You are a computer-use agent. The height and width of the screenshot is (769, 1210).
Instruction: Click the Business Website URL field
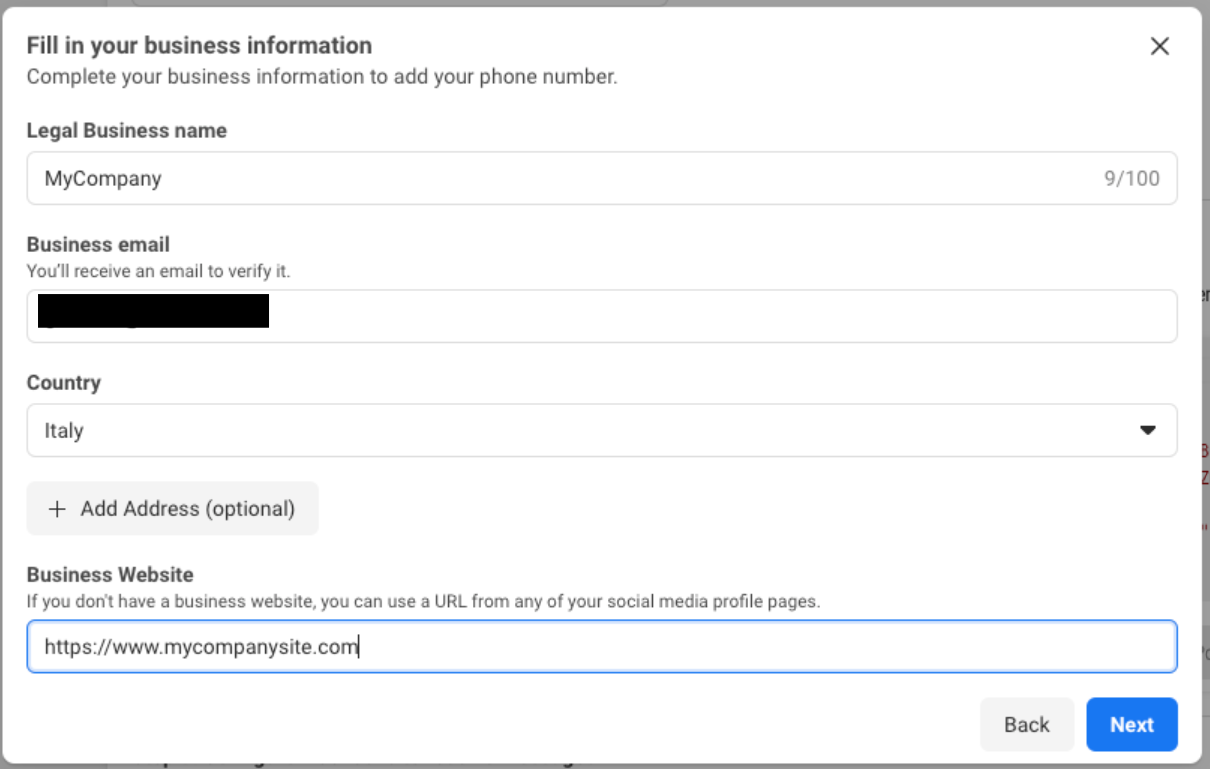(700, 647)
